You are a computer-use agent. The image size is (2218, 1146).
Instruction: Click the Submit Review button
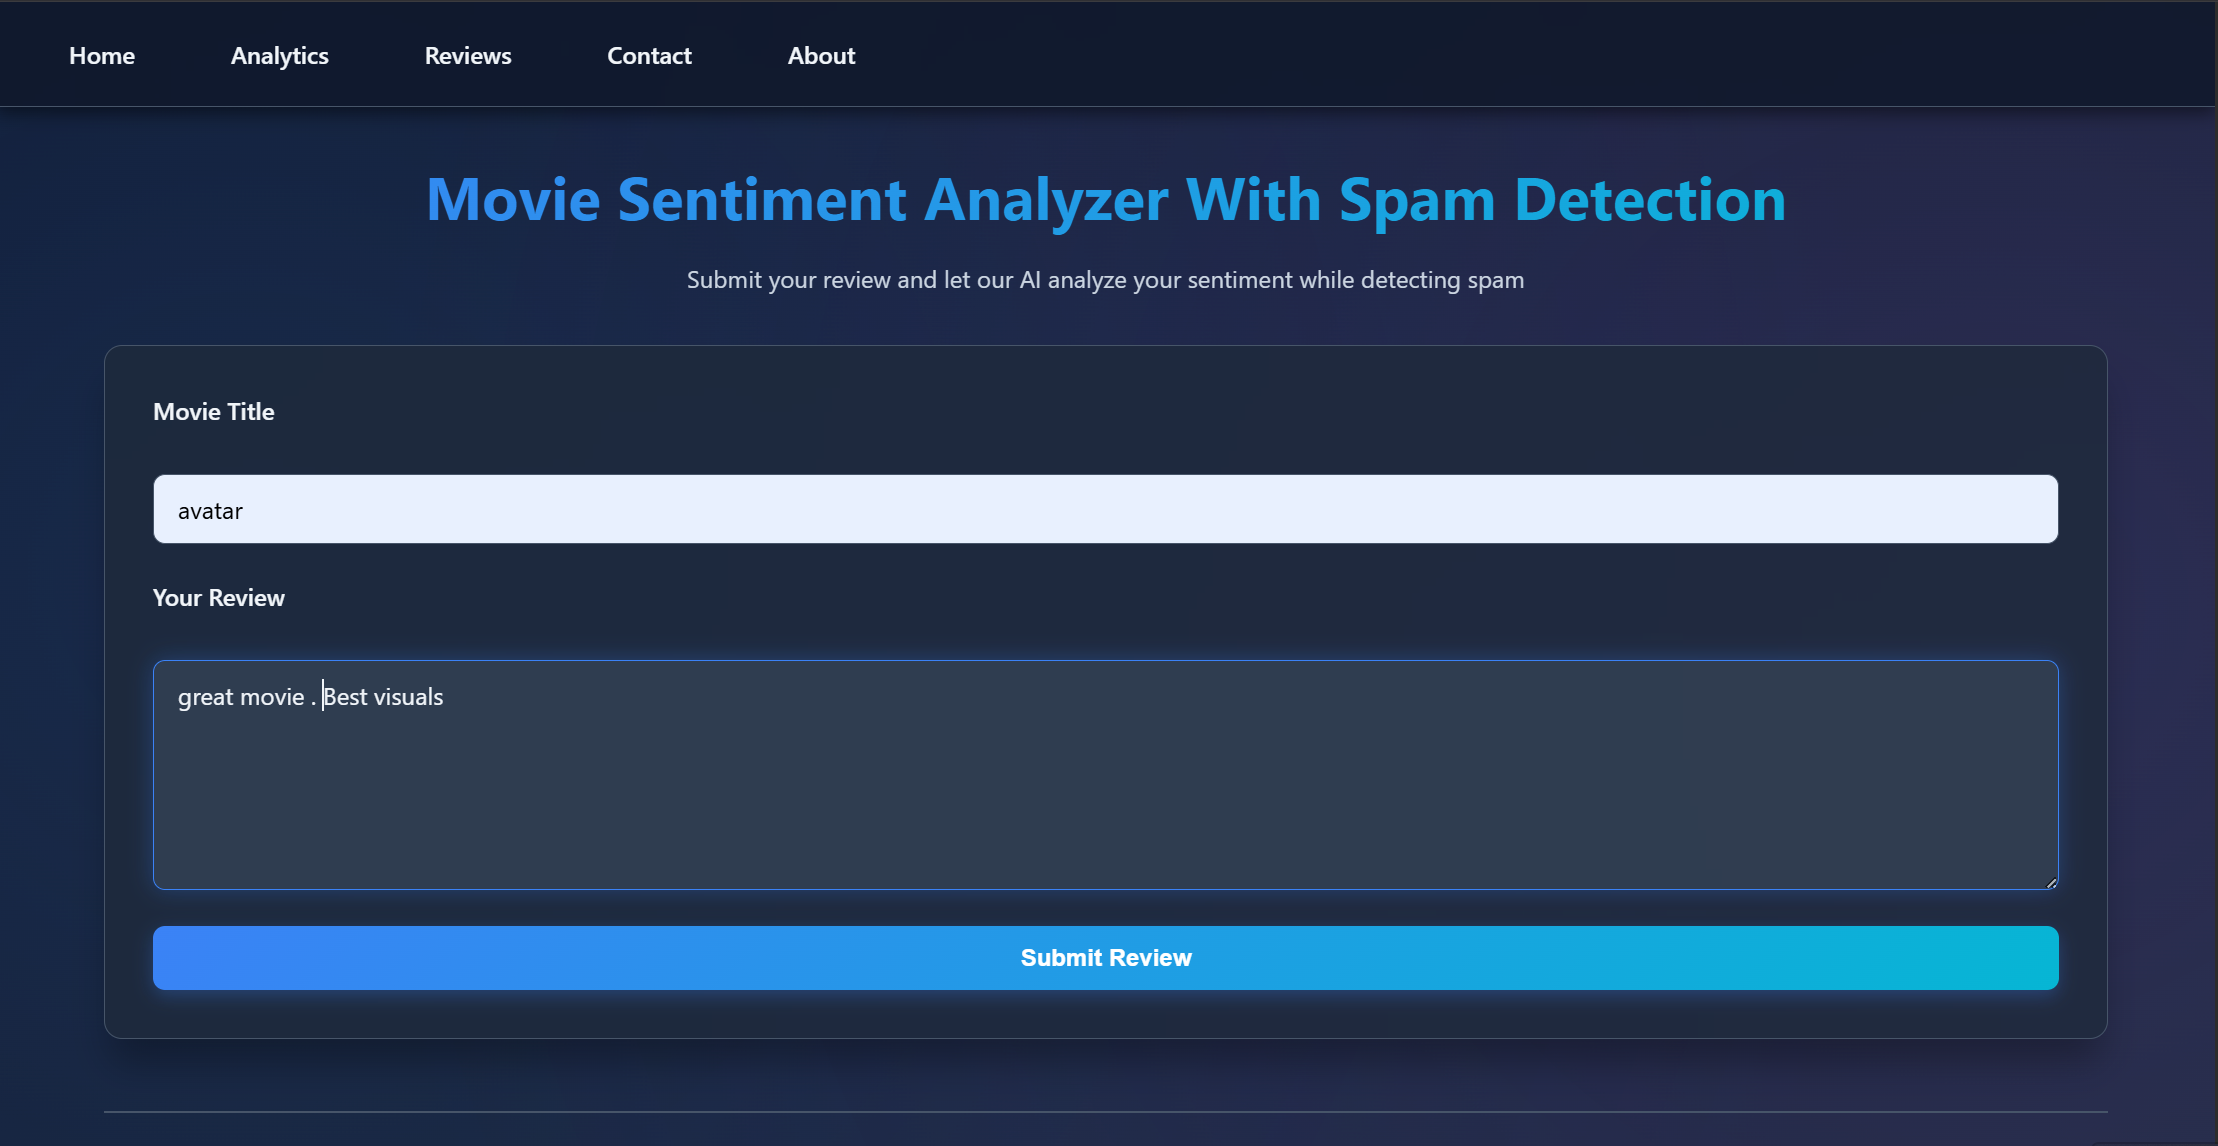tap(1105, 957)
